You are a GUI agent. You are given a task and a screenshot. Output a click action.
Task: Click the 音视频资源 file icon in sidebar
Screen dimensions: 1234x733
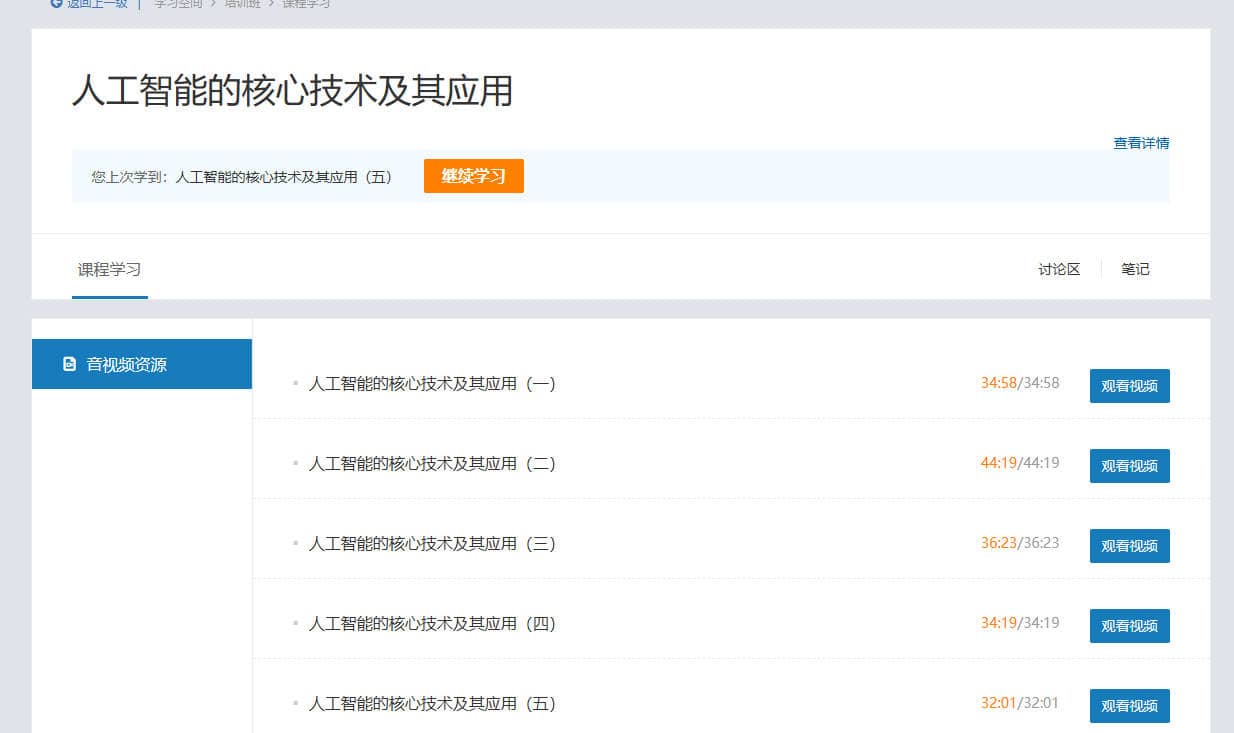(69, 365)
